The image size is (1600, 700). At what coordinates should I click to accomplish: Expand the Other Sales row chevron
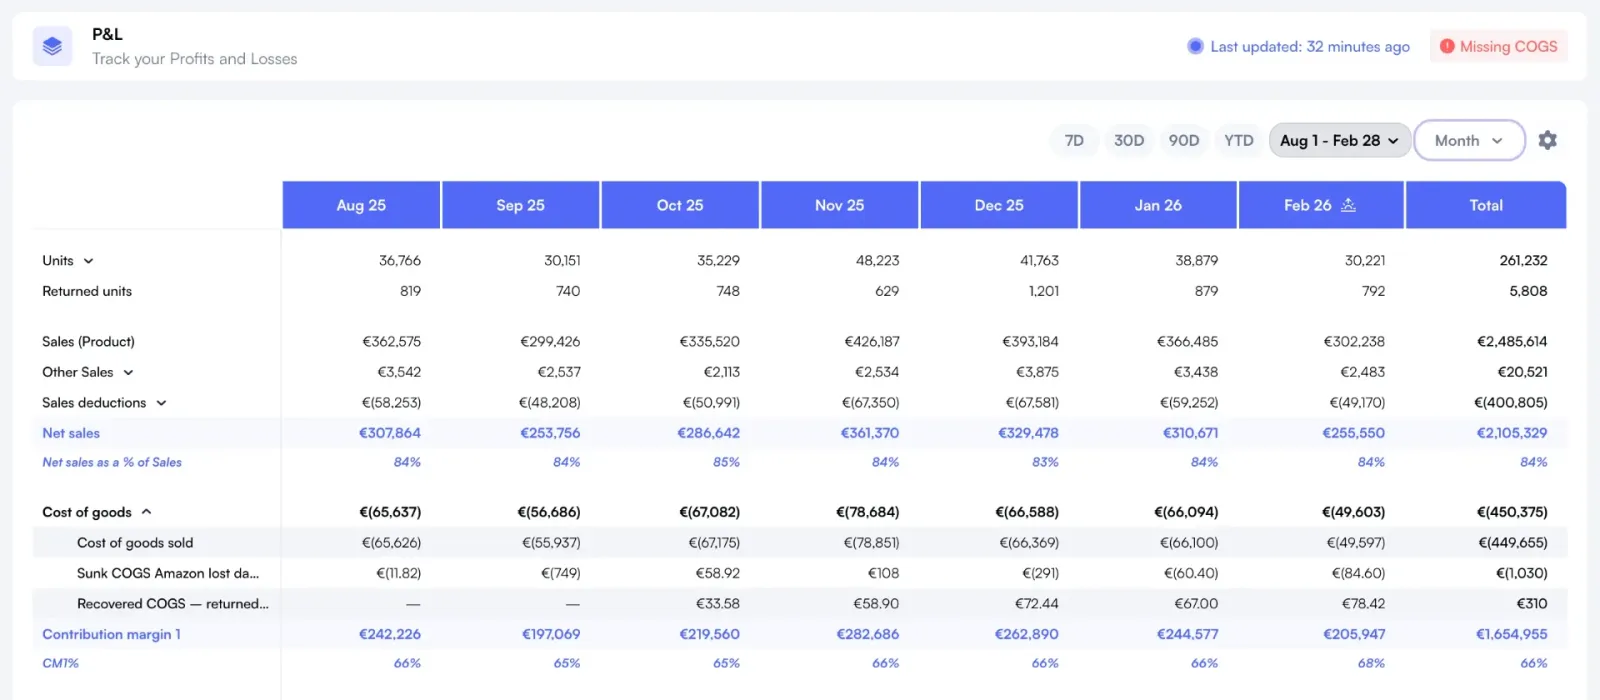click(128, 372)
